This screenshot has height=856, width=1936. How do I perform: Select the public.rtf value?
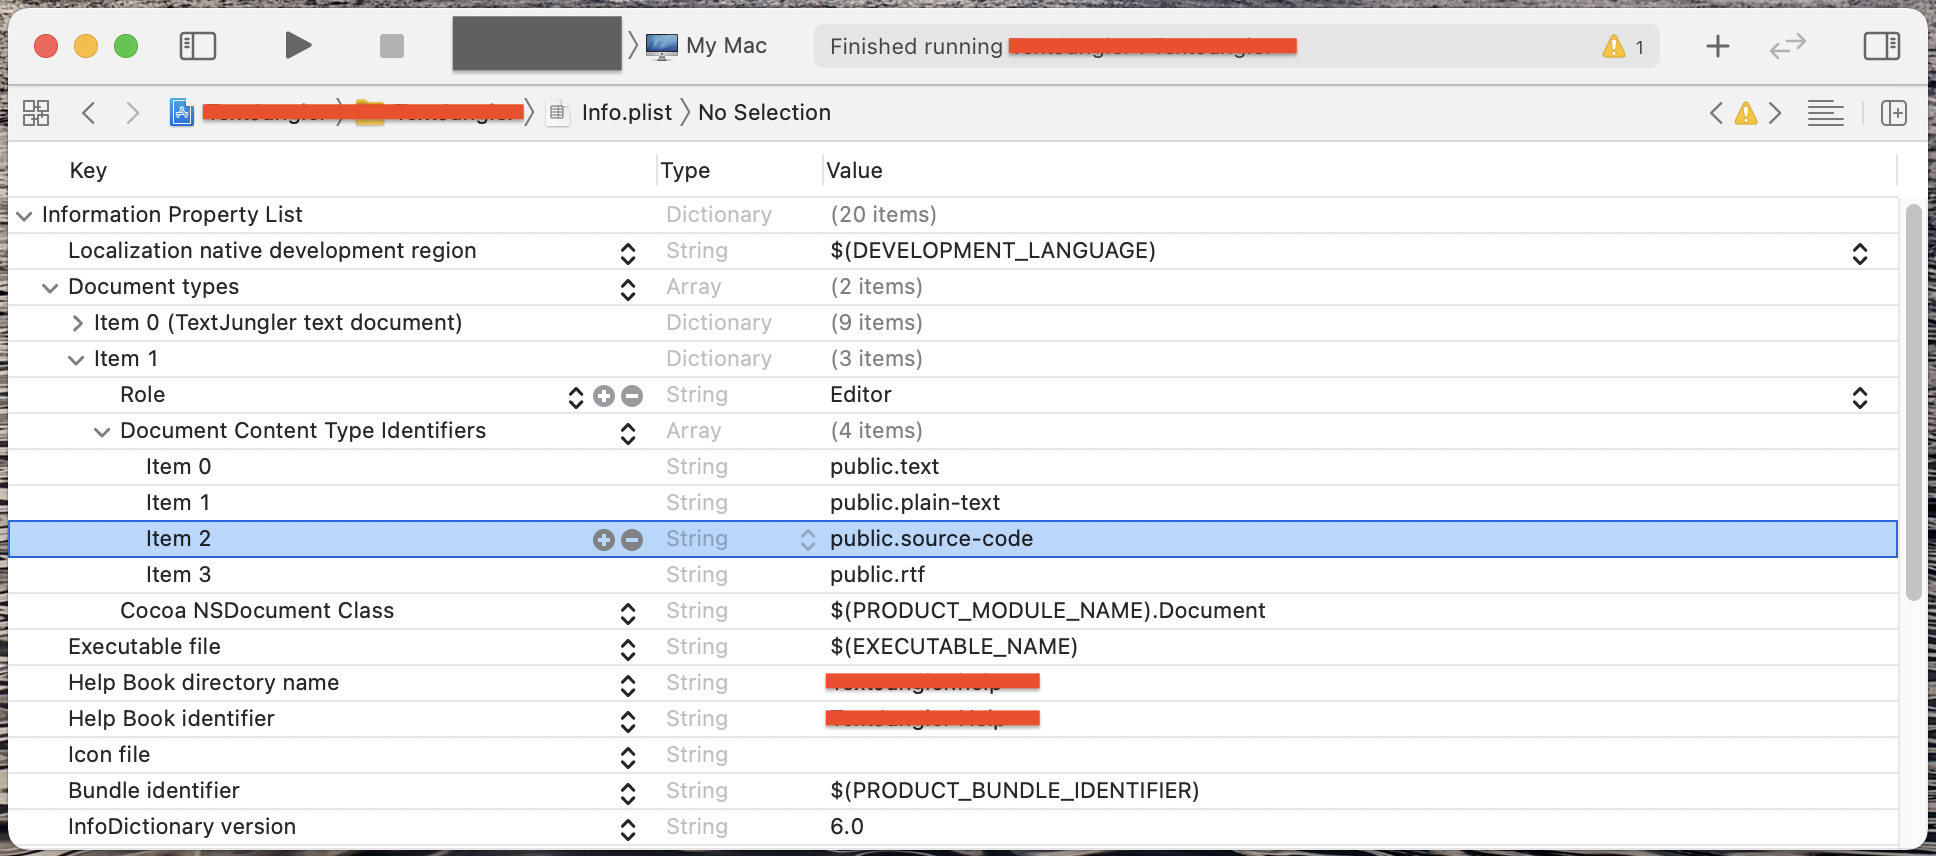tap(877, 575)
